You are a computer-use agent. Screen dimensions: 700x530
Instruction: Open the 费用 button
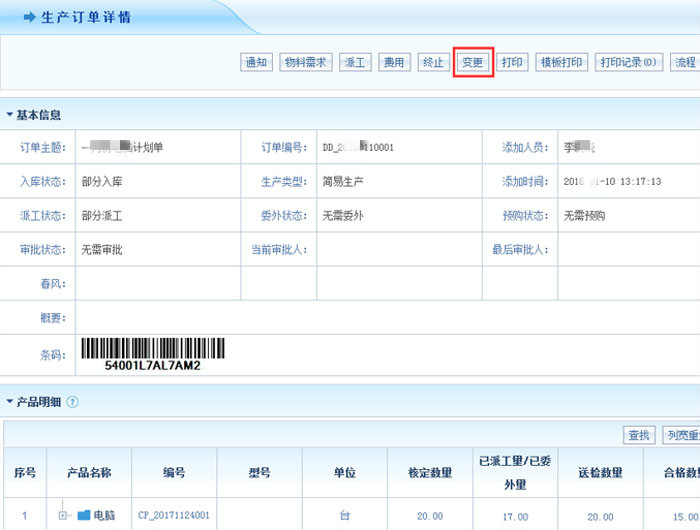pos(393,62)
